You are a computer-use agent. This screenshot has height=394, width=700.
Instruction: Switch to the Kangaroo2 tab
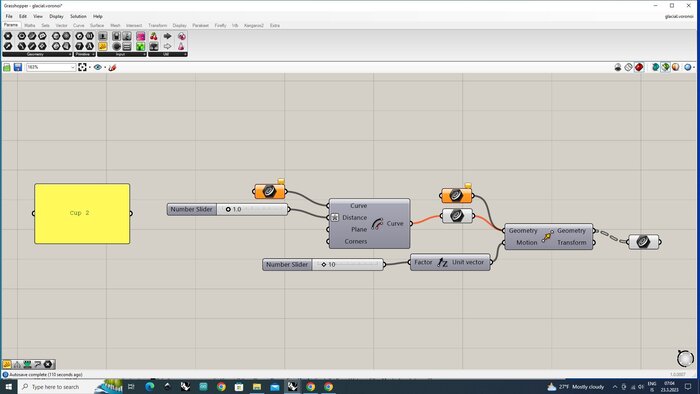coord(254,25)
